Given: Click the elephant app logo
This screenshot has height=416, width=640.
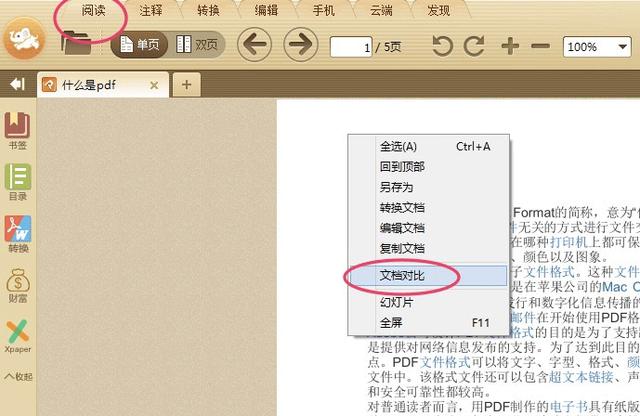Looking at the screenshot, I should [x=24, y=39].
